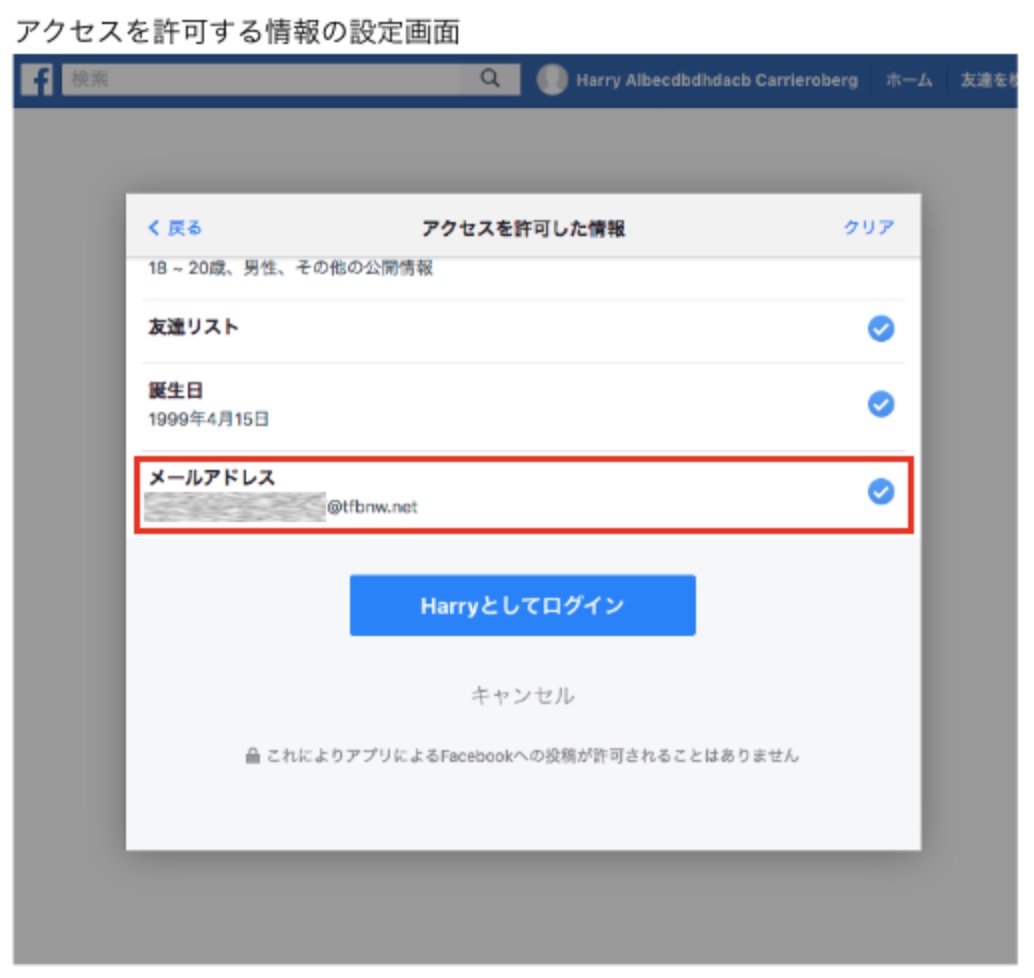The image size is (1034, 978).
Task: Click Harry's profile avatar picture
Action: pyautogui.click(x=552, y=80)
